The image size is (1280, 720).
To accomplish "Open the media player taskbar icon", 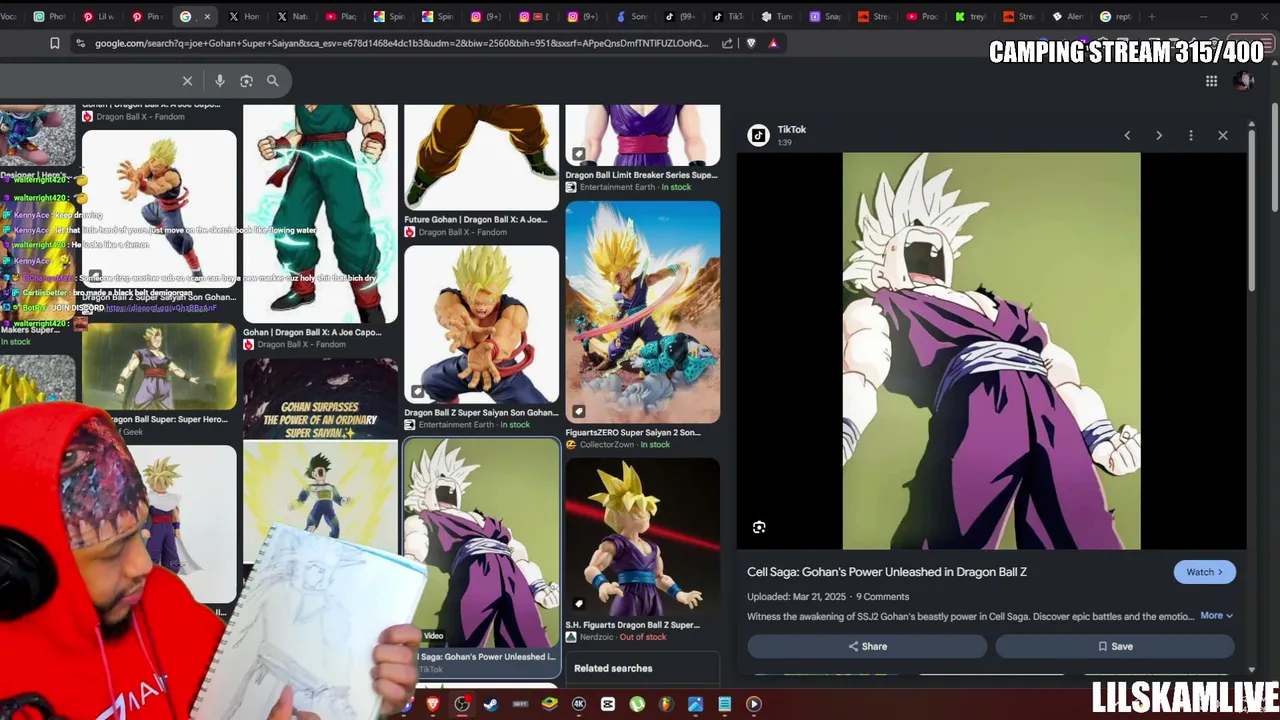I will [x=754, y=704].
